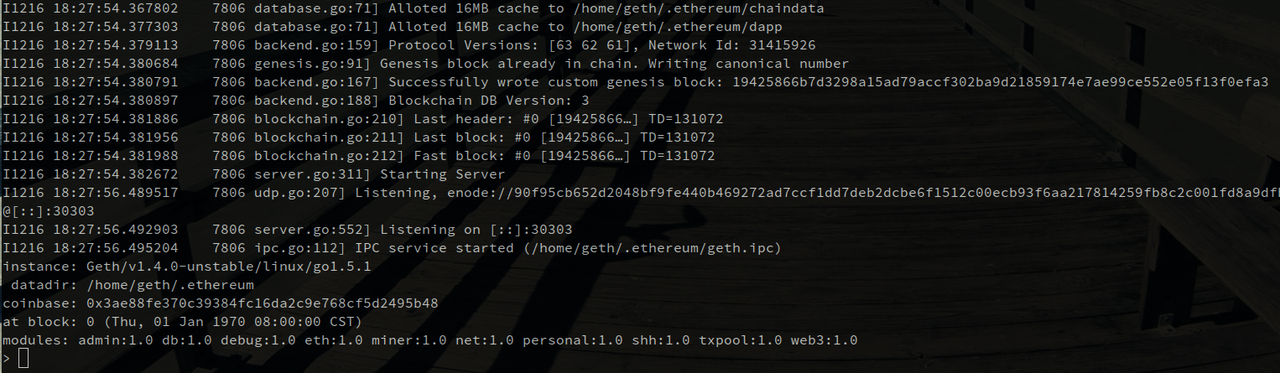Click the cursor block at the prompt
1280x373 pixels.
(24, 359)
